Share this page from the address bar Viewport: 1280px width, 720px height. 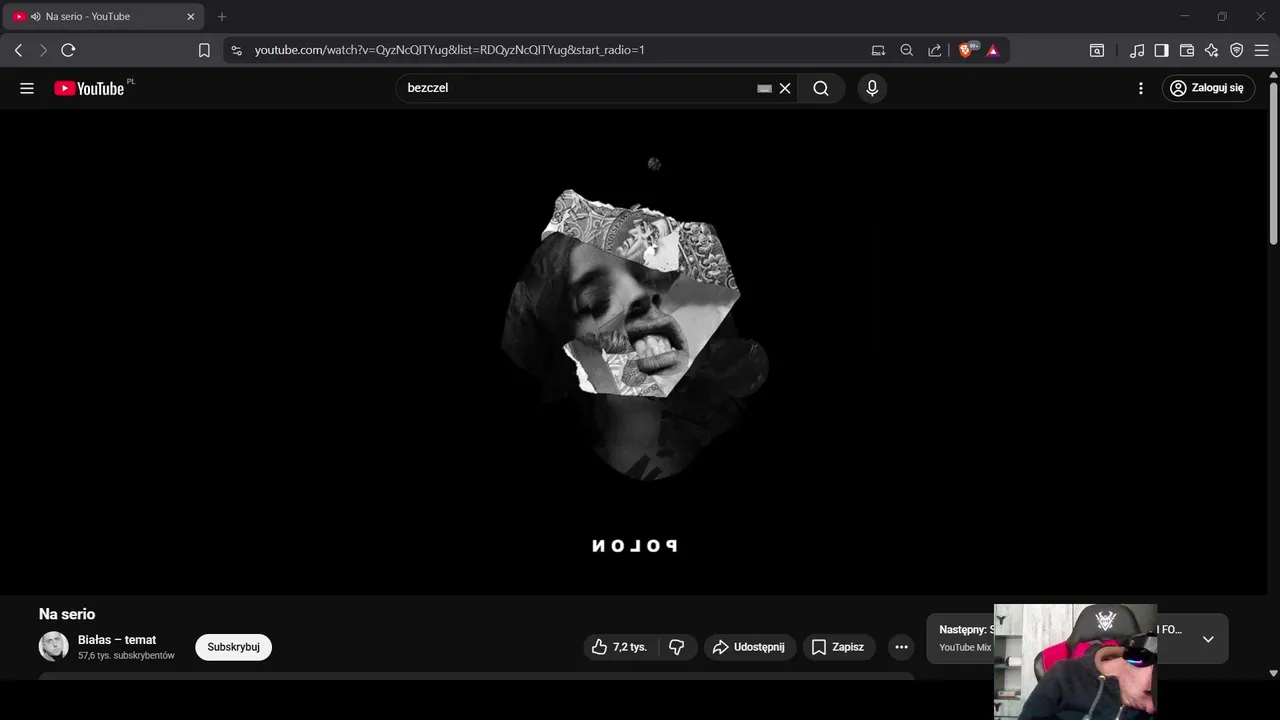(935, 50)
